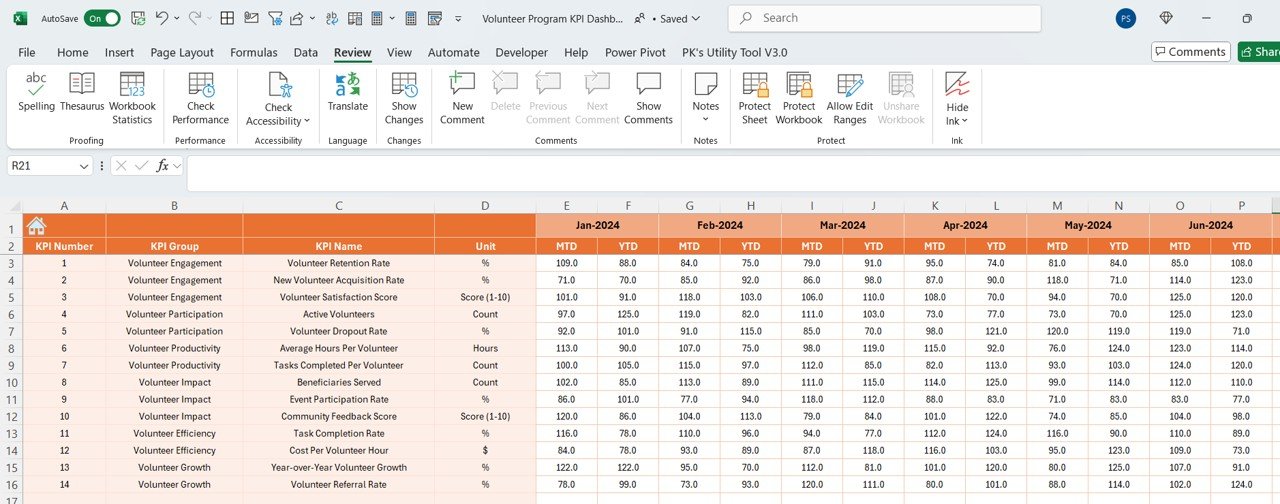Open the File menu
The width and height of the screenshot is (1280, 504).
(27, 52)
